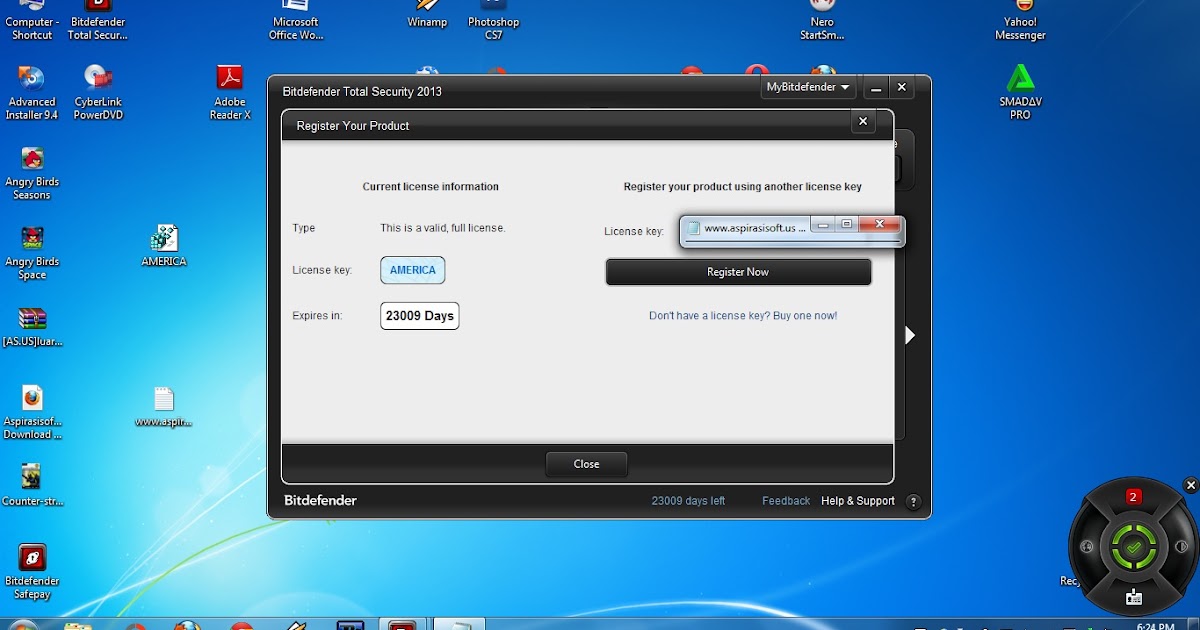This screenshot has width=1200, height=630.
Task: Open the Angry Birds Space icon
Action: click(32, 253)
